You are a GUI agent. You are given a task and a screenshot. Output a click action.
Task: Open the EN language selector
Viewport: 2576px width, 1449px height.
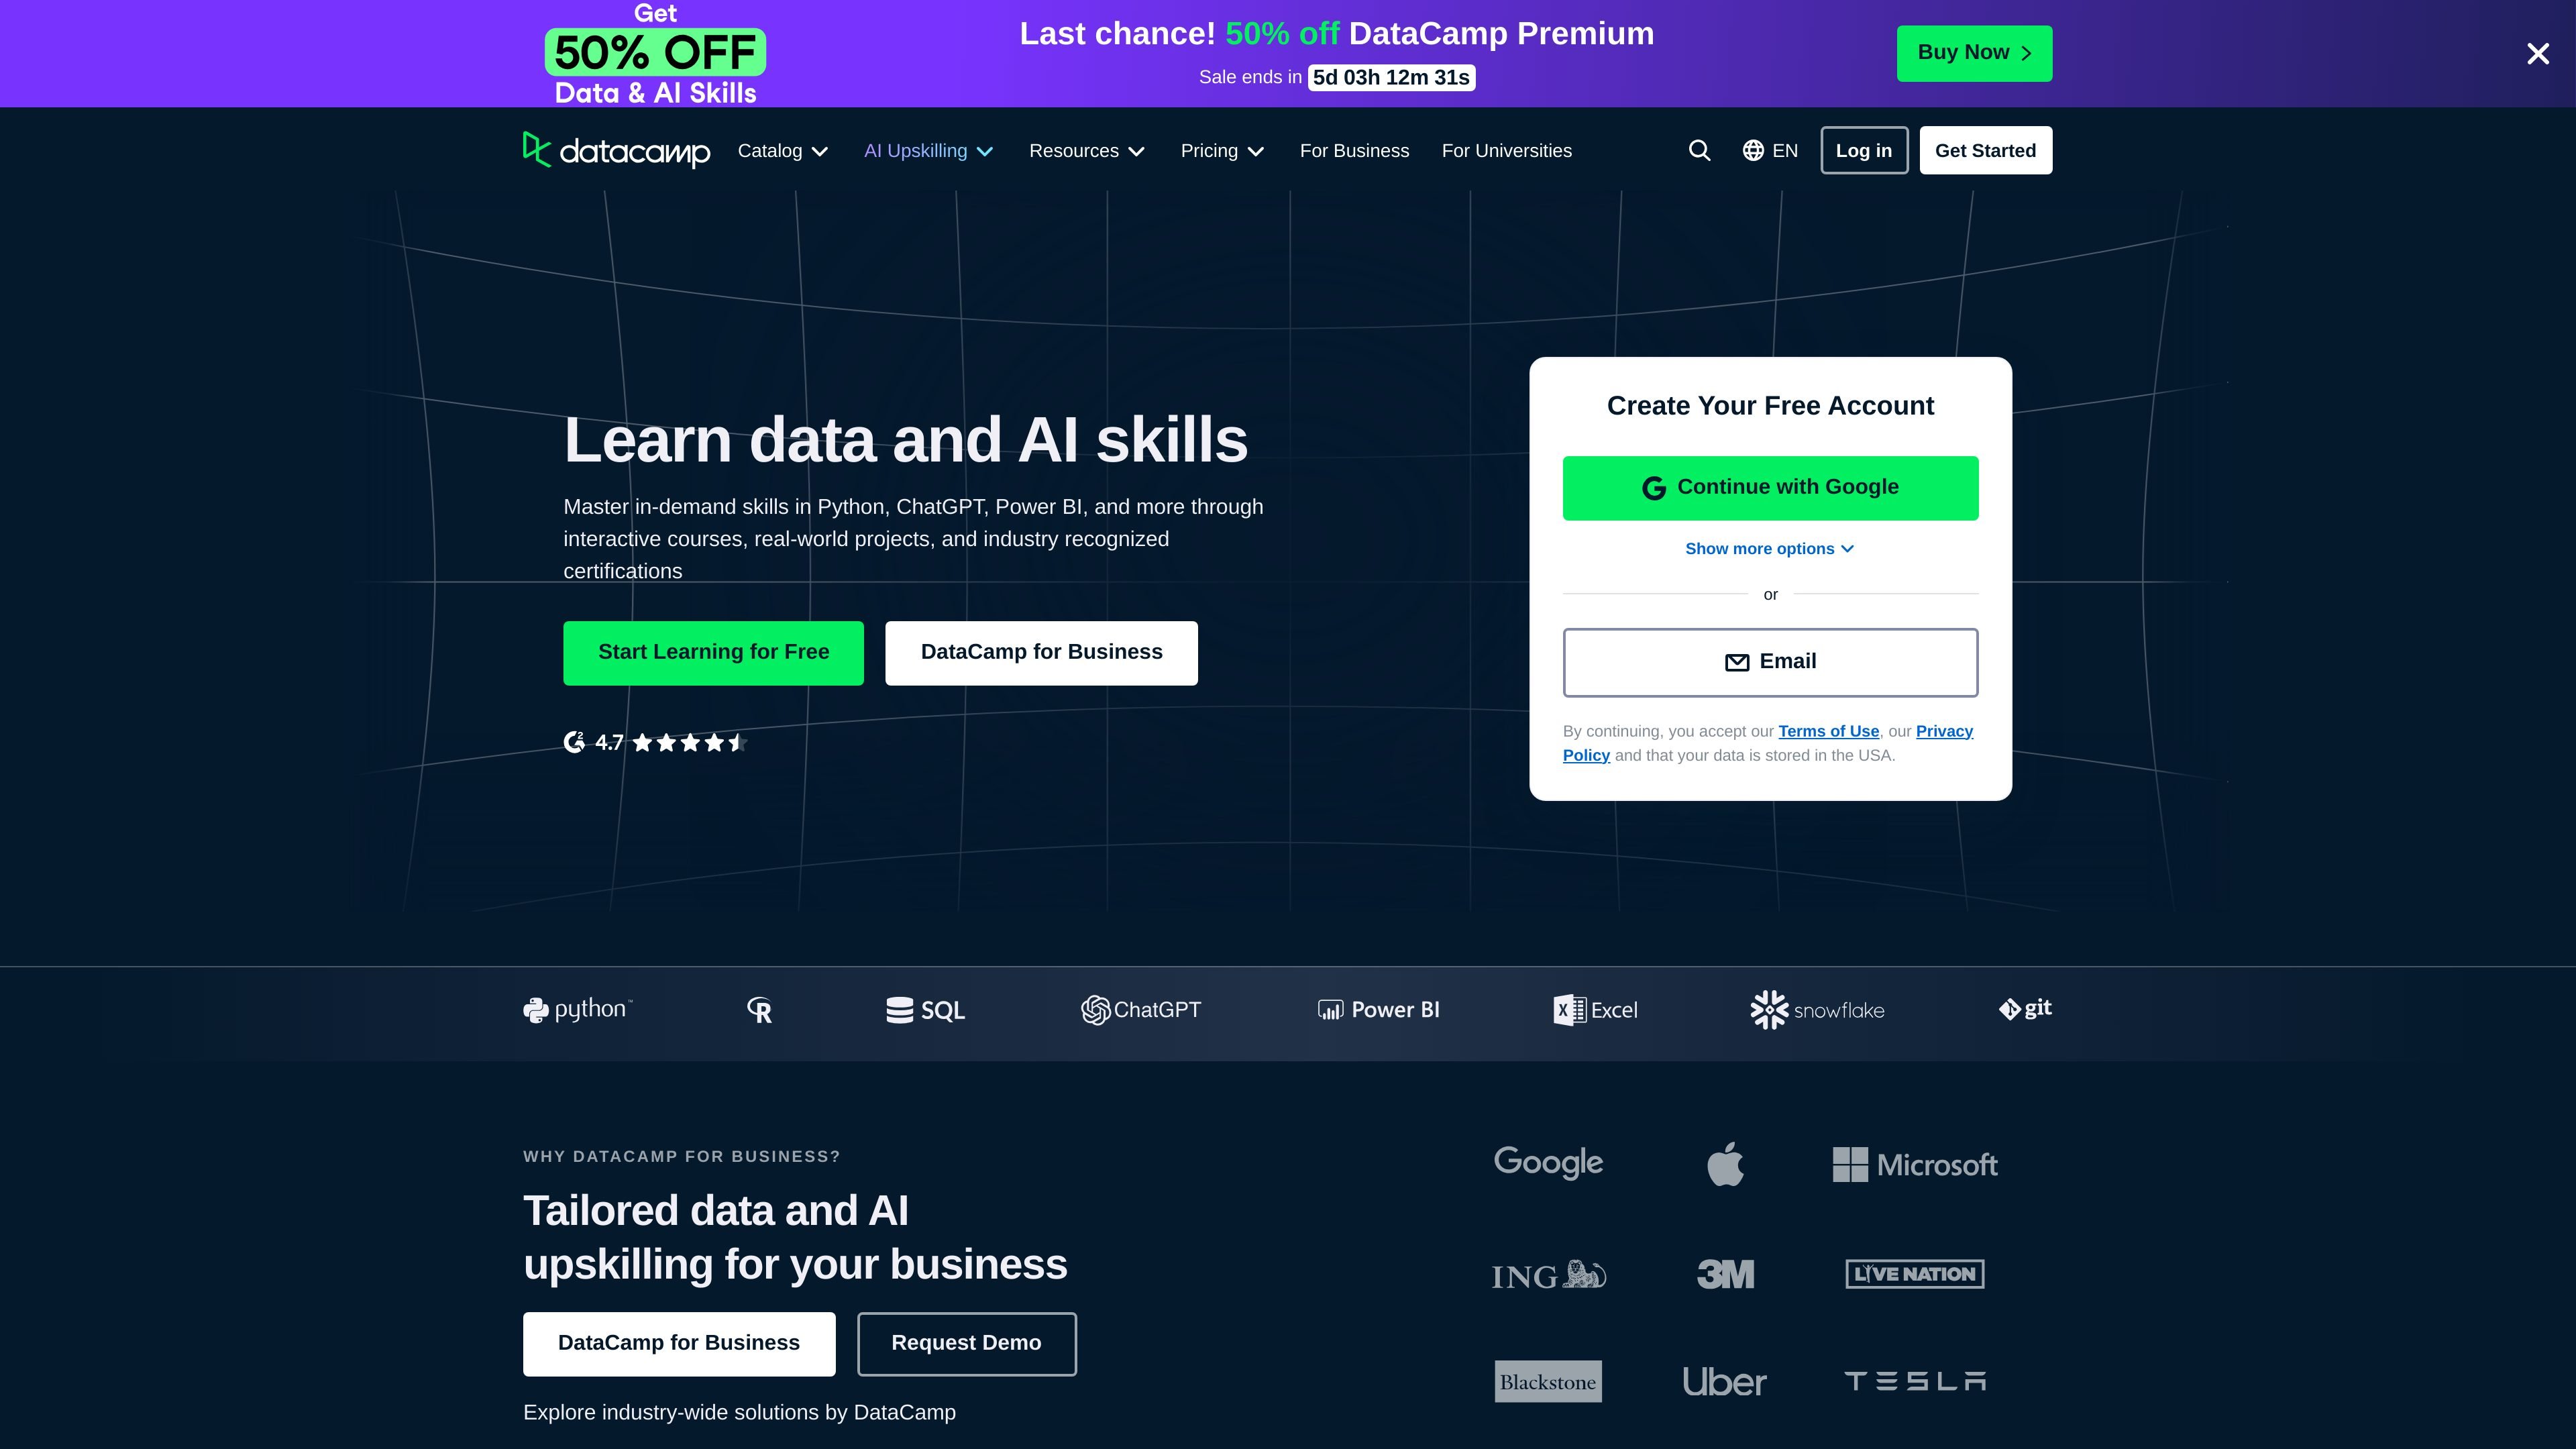[x=1770, y=151]
